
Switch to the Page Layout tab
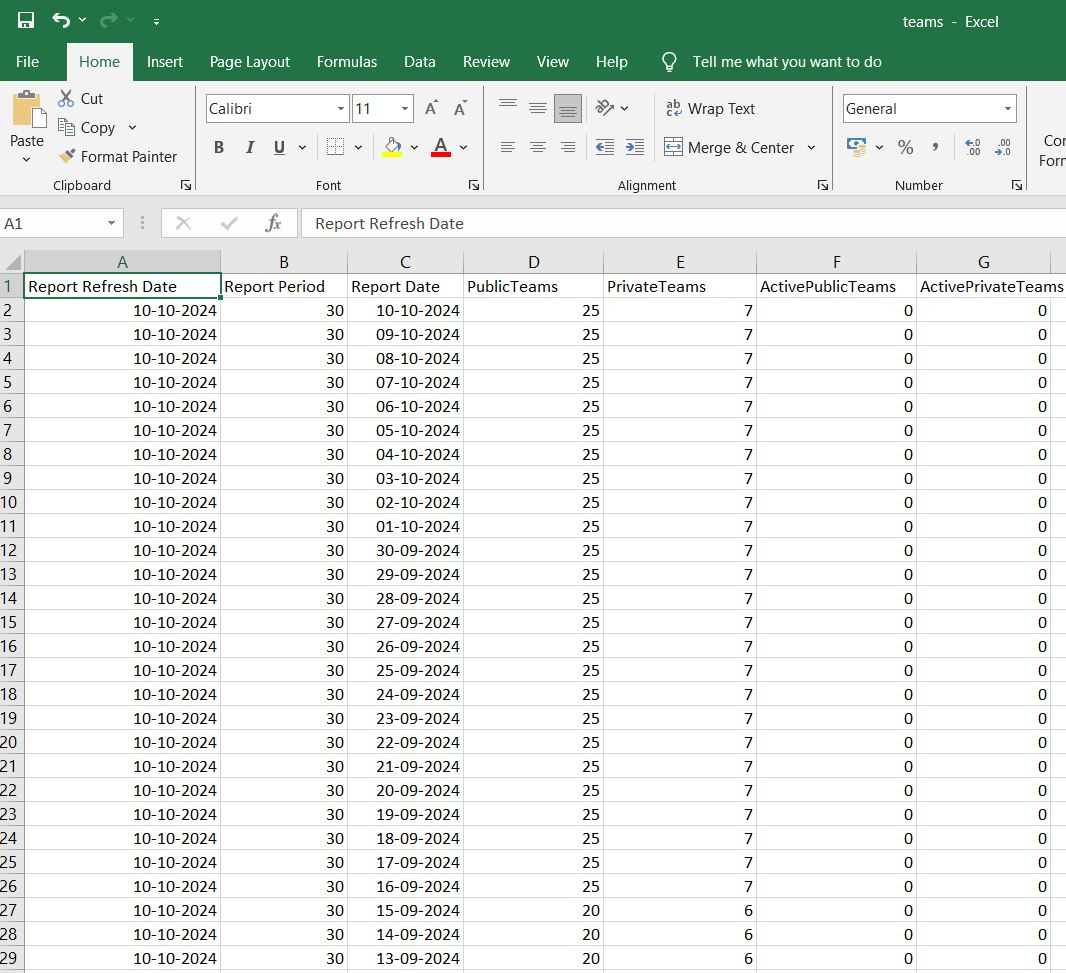click(x=249, y=62)
